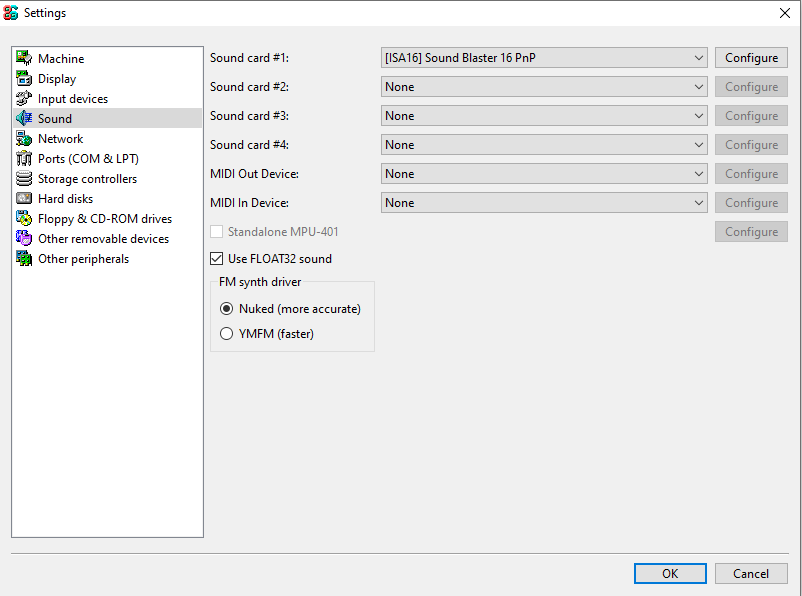802x596 pixels.
Task: Toggle Use FLOAT32 sound checkbox
Action: tap(216, 259)
